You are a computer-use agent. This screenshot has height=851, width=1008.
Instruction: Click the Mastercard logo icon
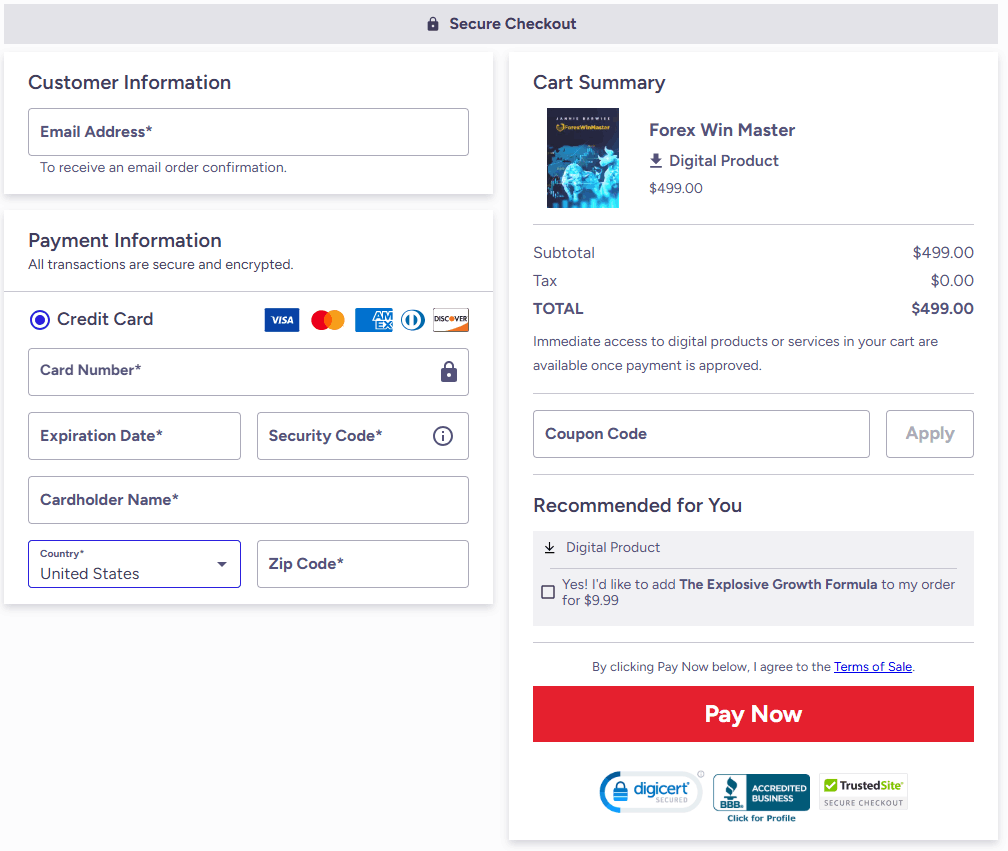[327, 320]
